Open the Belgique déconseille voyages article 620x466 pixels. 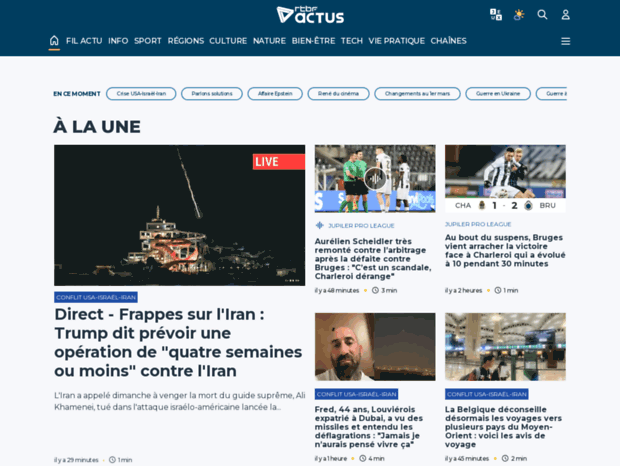pyautogui.click(x=503, y=427)
